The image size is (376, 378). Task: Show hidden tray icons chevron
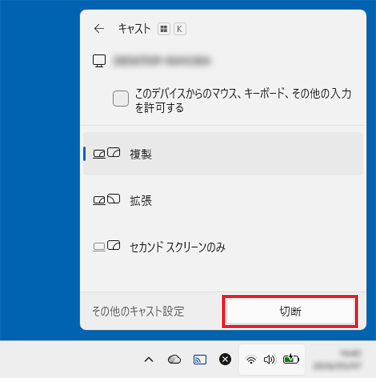click(149, 360)
